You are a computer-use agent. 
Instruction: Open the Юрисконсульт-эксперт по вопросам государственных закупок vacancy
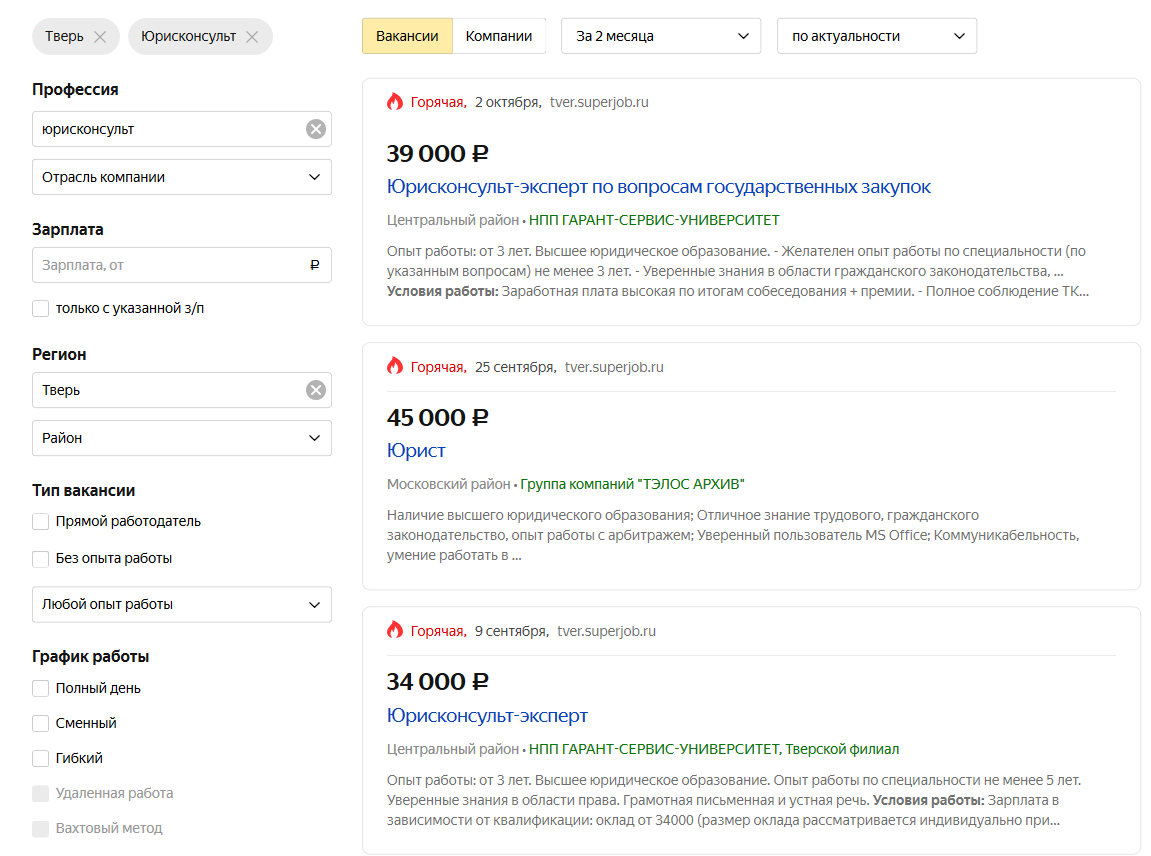tap(658, 187)
